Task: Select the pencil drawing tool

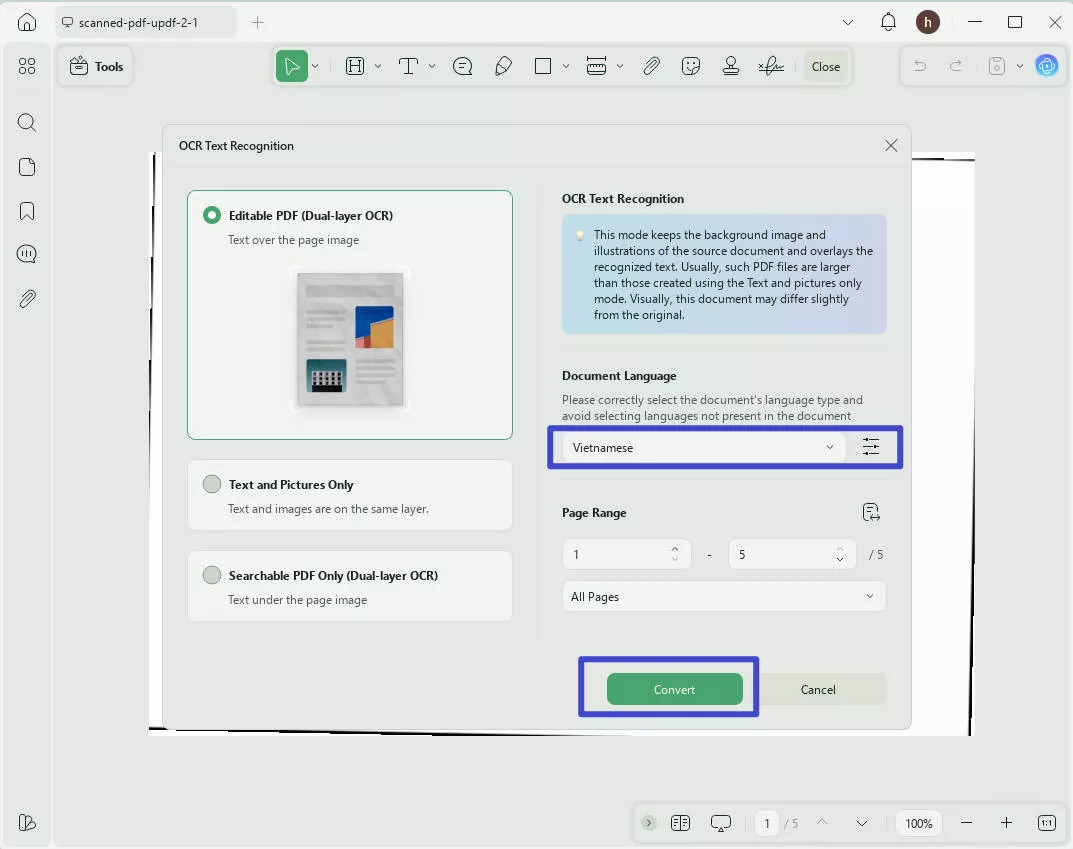Action: [x=504, y=66]
